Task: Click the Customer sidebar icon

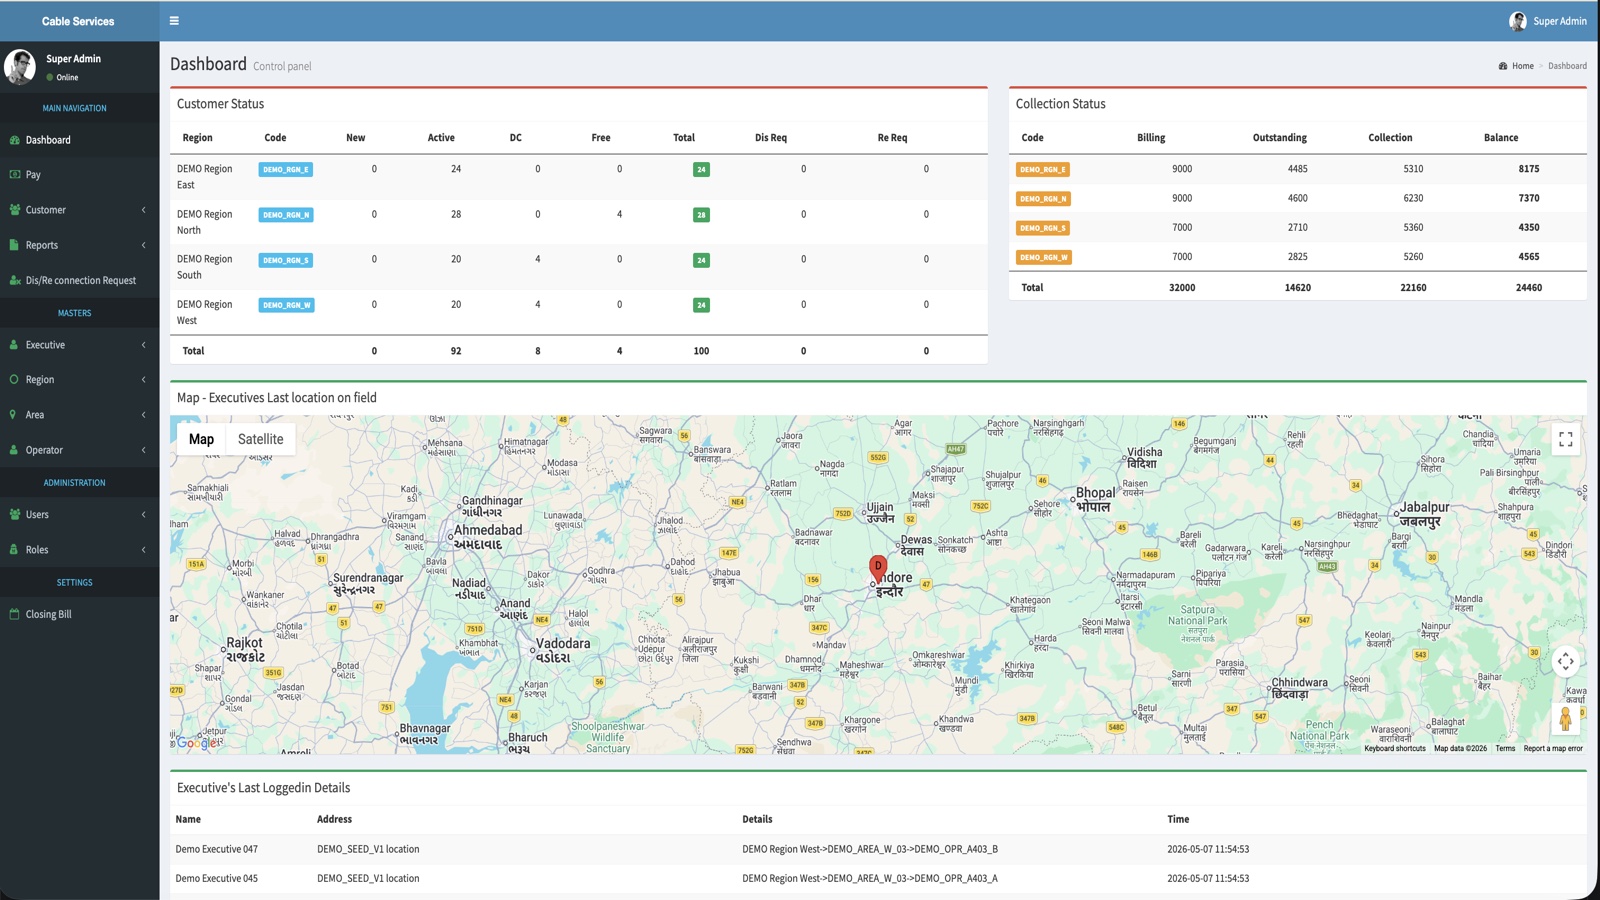Action: coord(14,210)
